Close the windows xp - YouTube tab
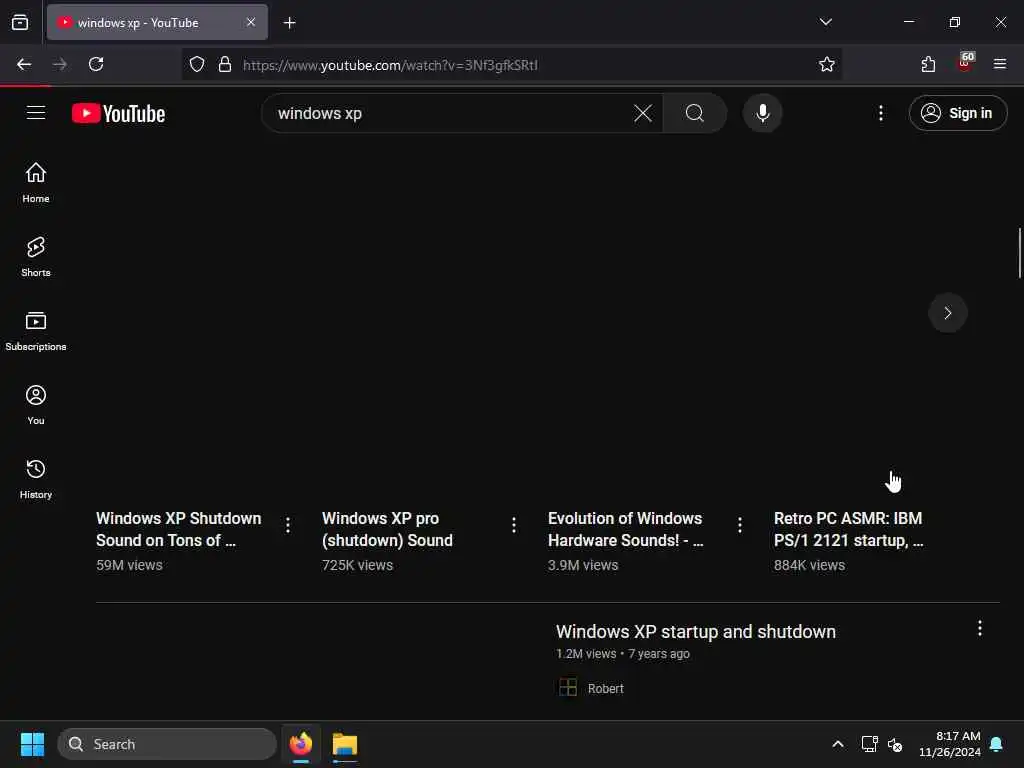1024x768 pixels. pyautogui.click(x=251, y=22)
